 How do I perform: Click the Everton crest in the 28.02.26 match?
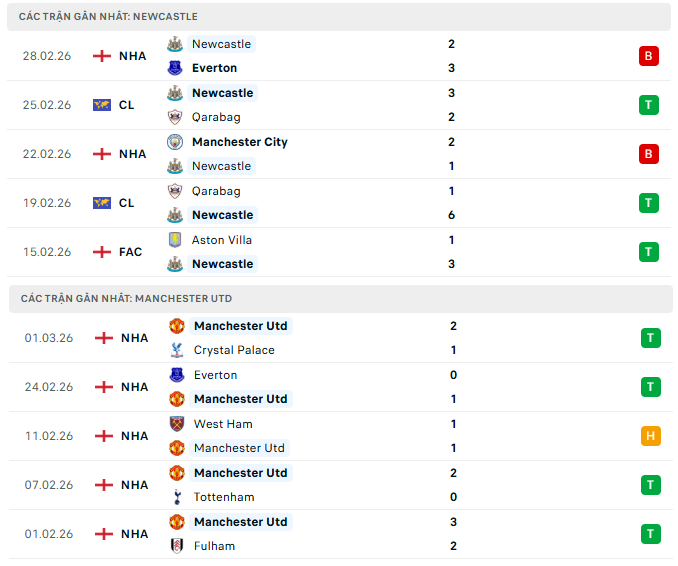[x=175, y=68]
